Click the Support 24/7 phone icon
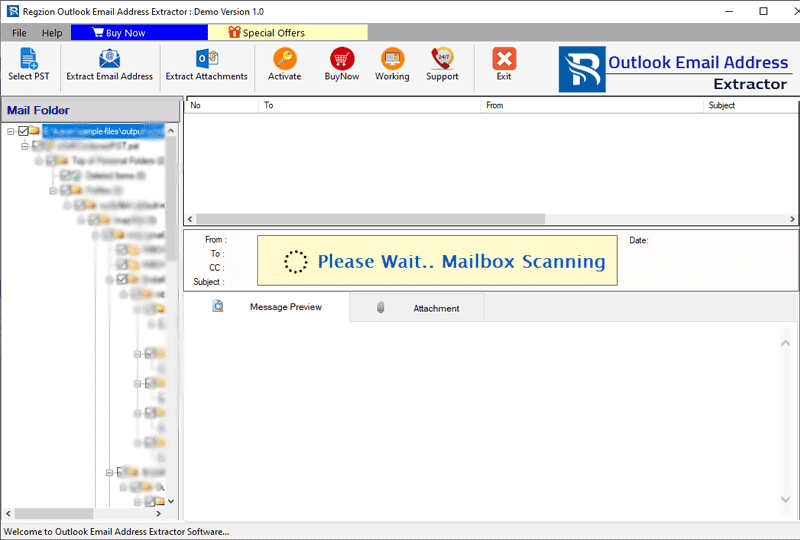 click(442, 58)
